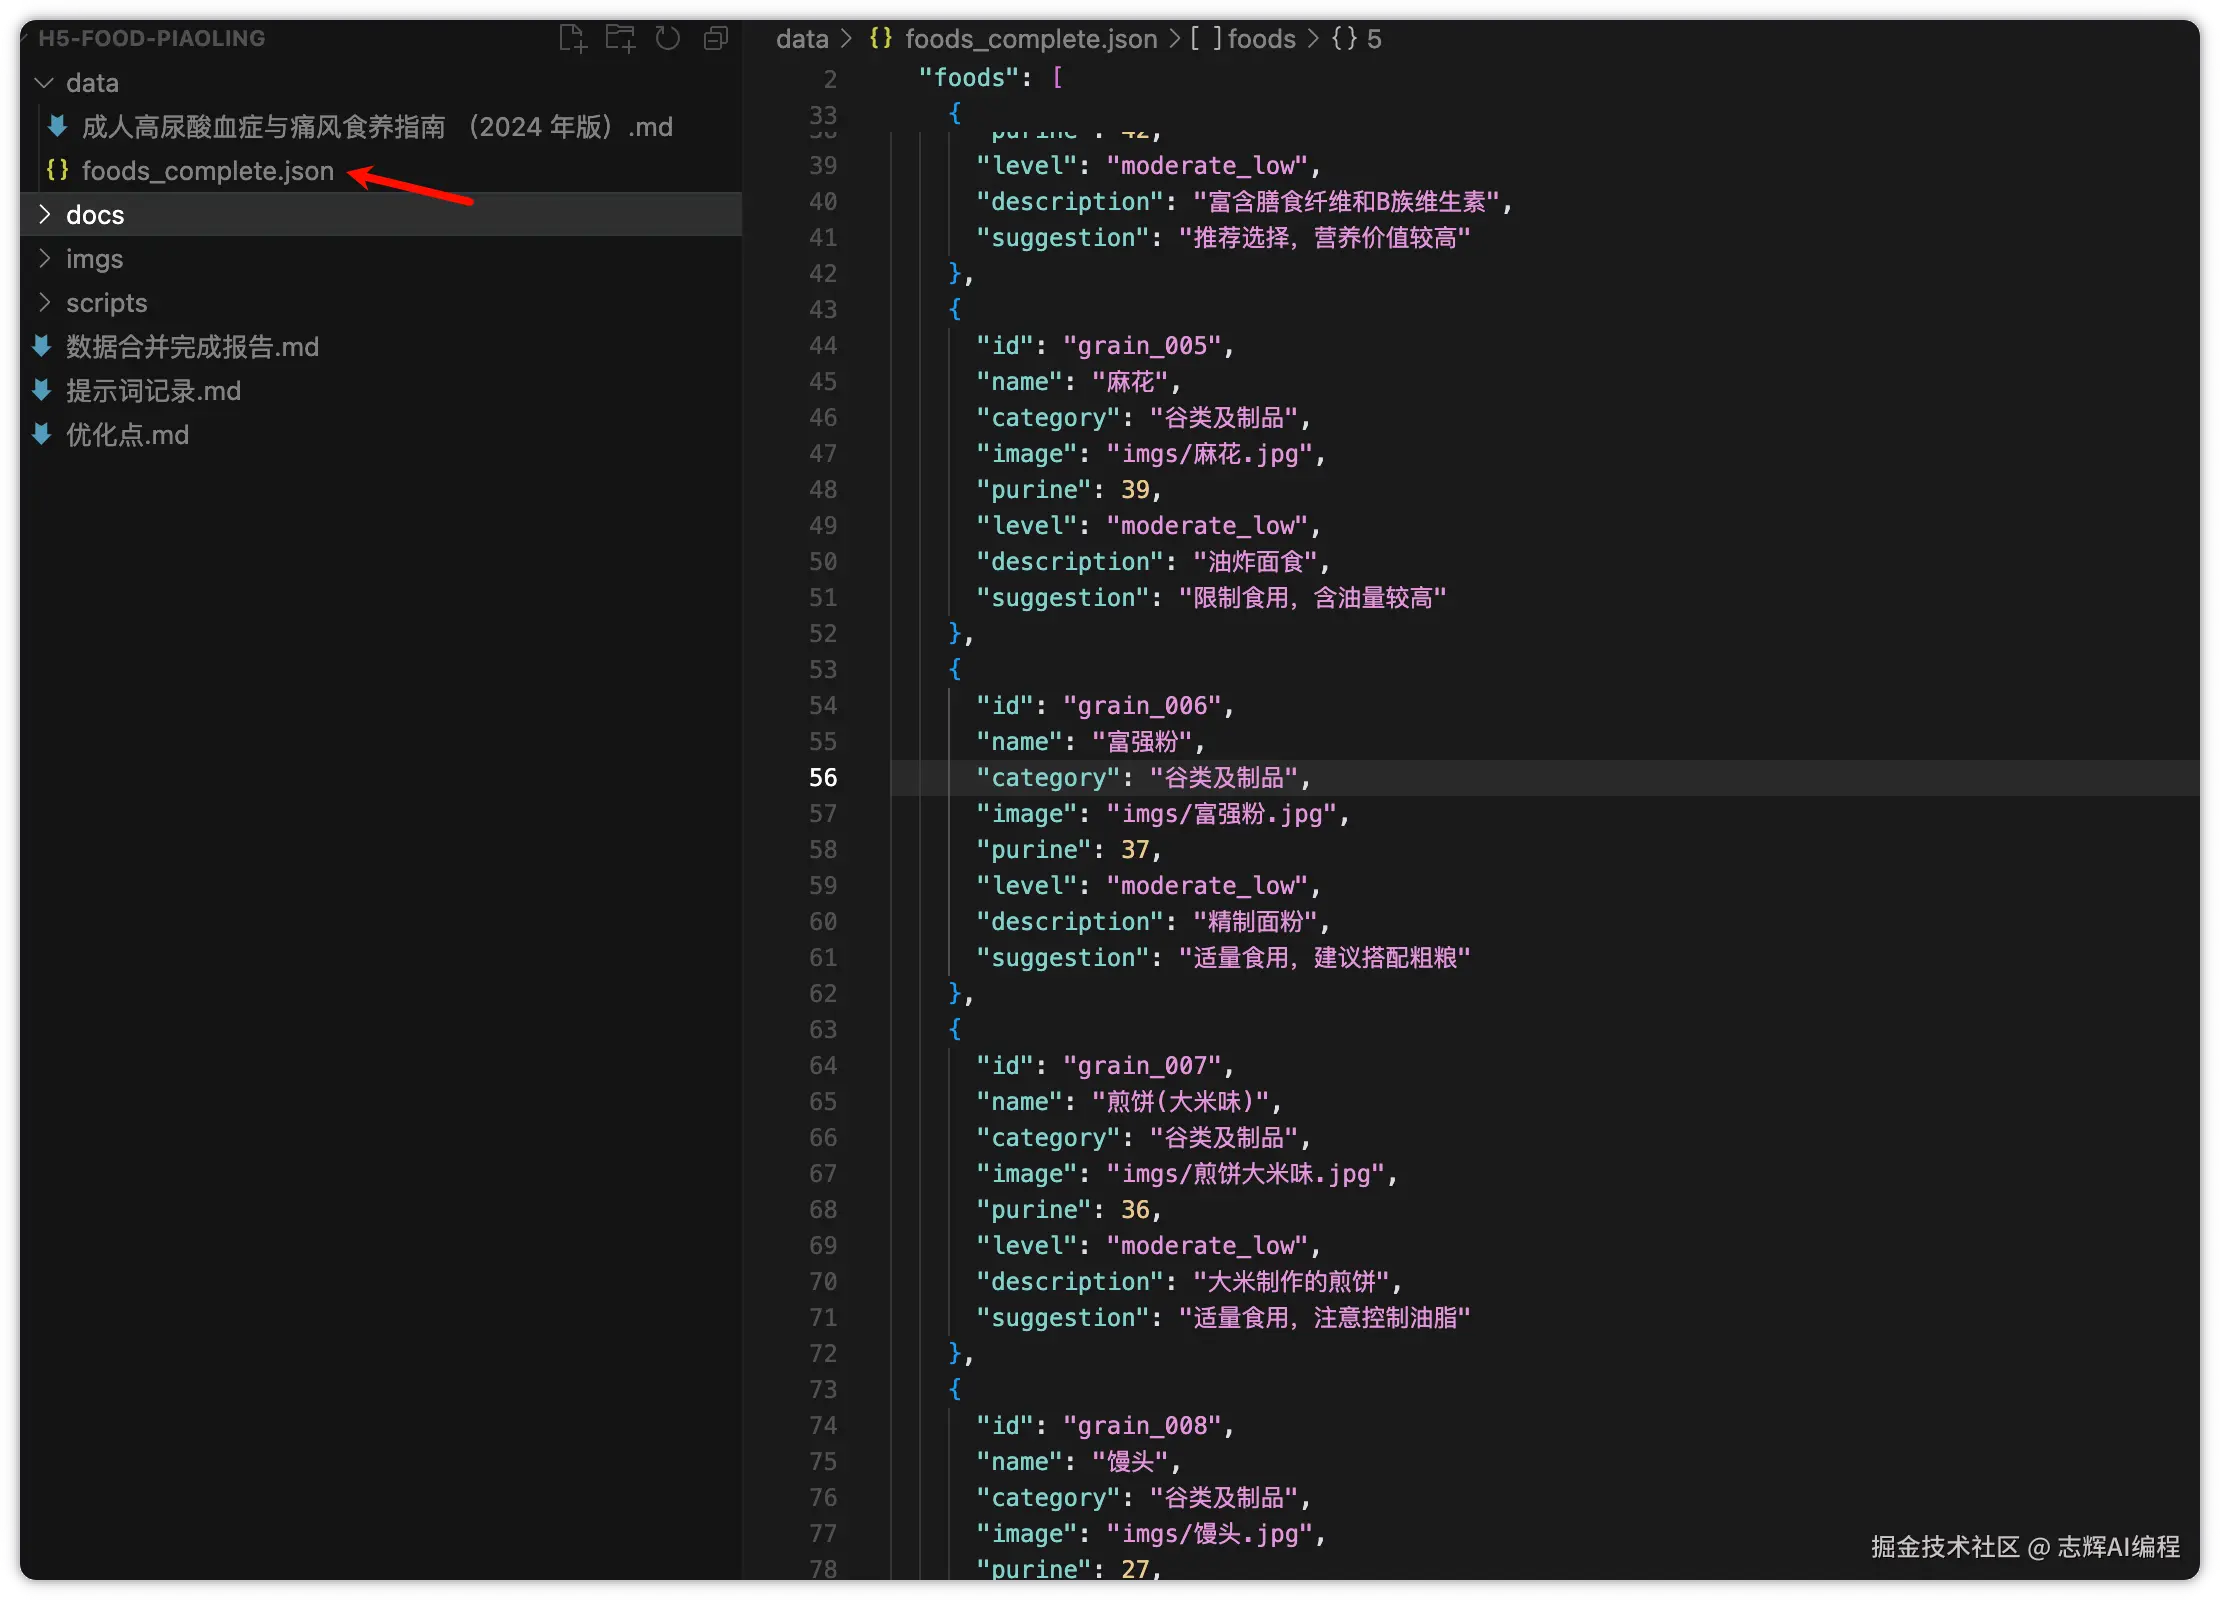2220x1600 pixels.
Task: Click the braces icon in breadcrumb before foods_complete.json
Action: (x=880, y=39)
